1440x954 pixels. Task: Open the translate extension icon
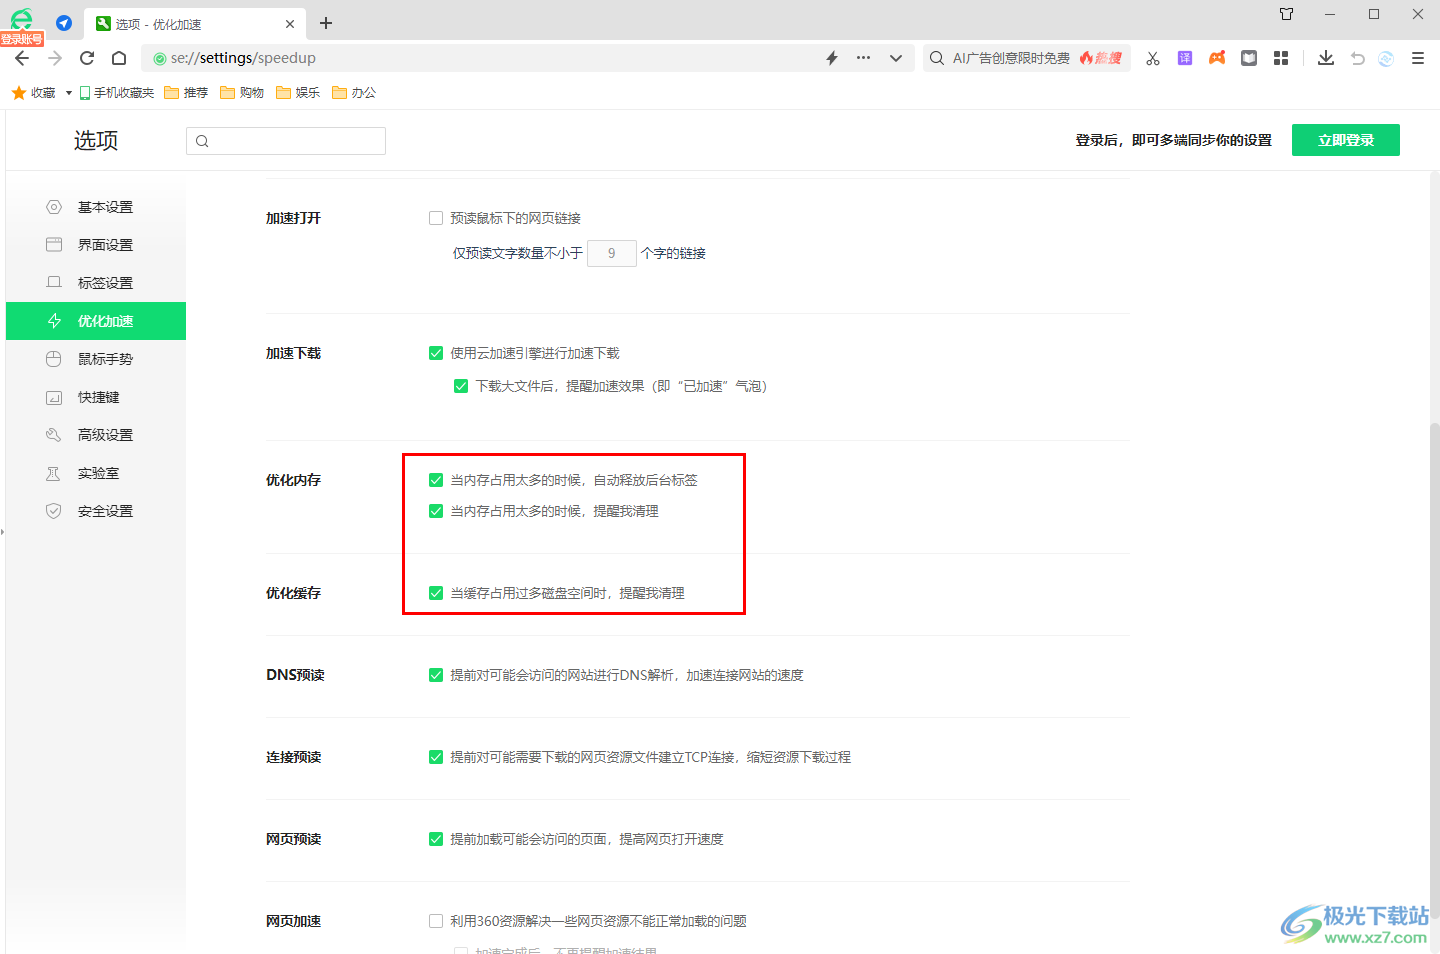coord(1185,58)
